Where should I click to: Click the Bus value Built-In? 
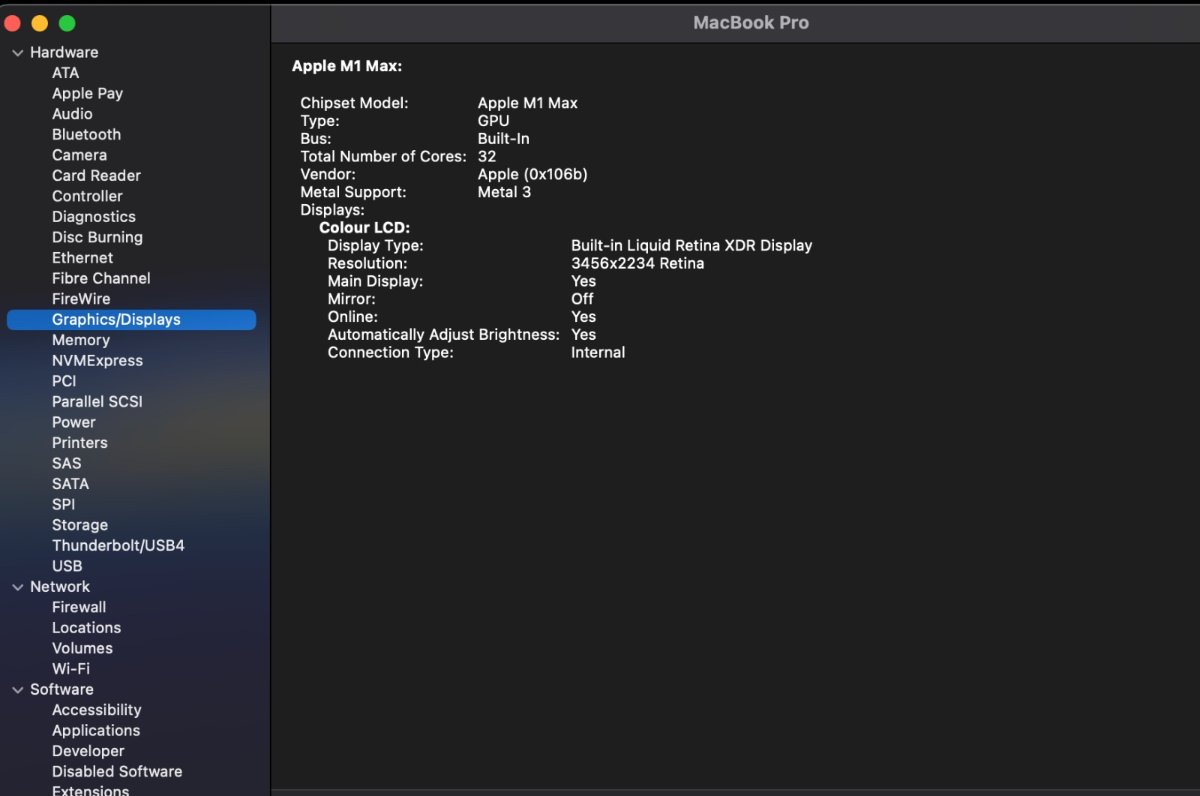tap(504, 139)
